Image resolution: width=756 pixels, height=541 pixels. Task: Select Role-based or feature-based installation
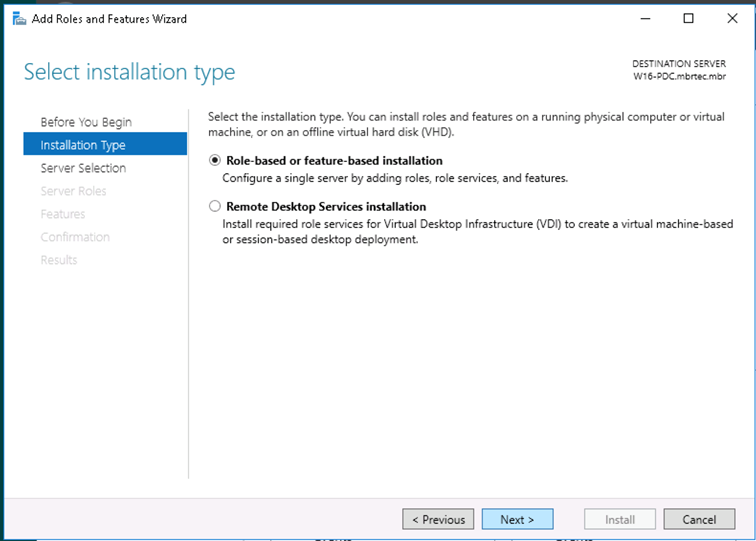click(215, 161)
